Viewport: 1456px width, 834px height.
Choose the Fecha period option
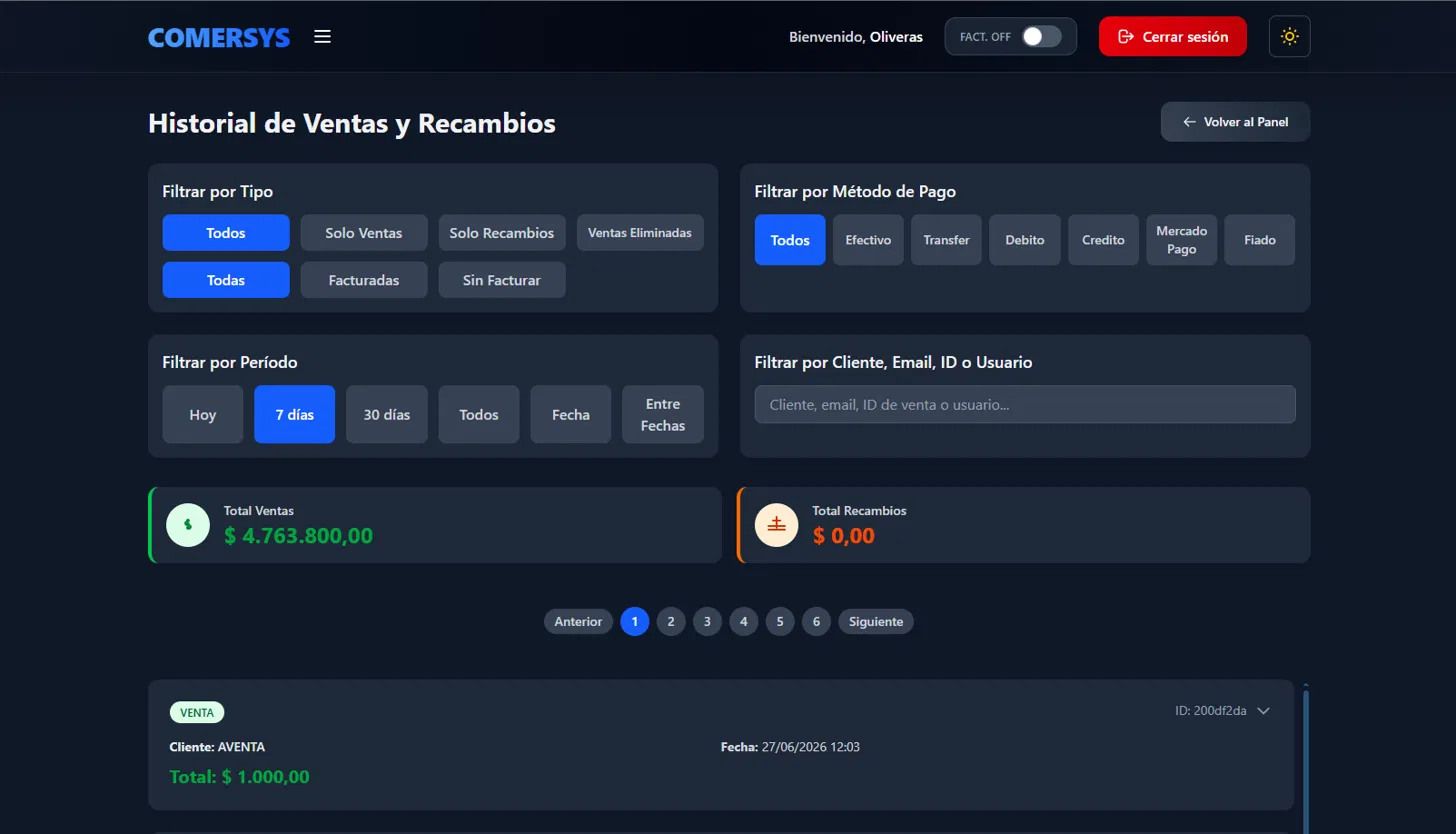[571, 414]
